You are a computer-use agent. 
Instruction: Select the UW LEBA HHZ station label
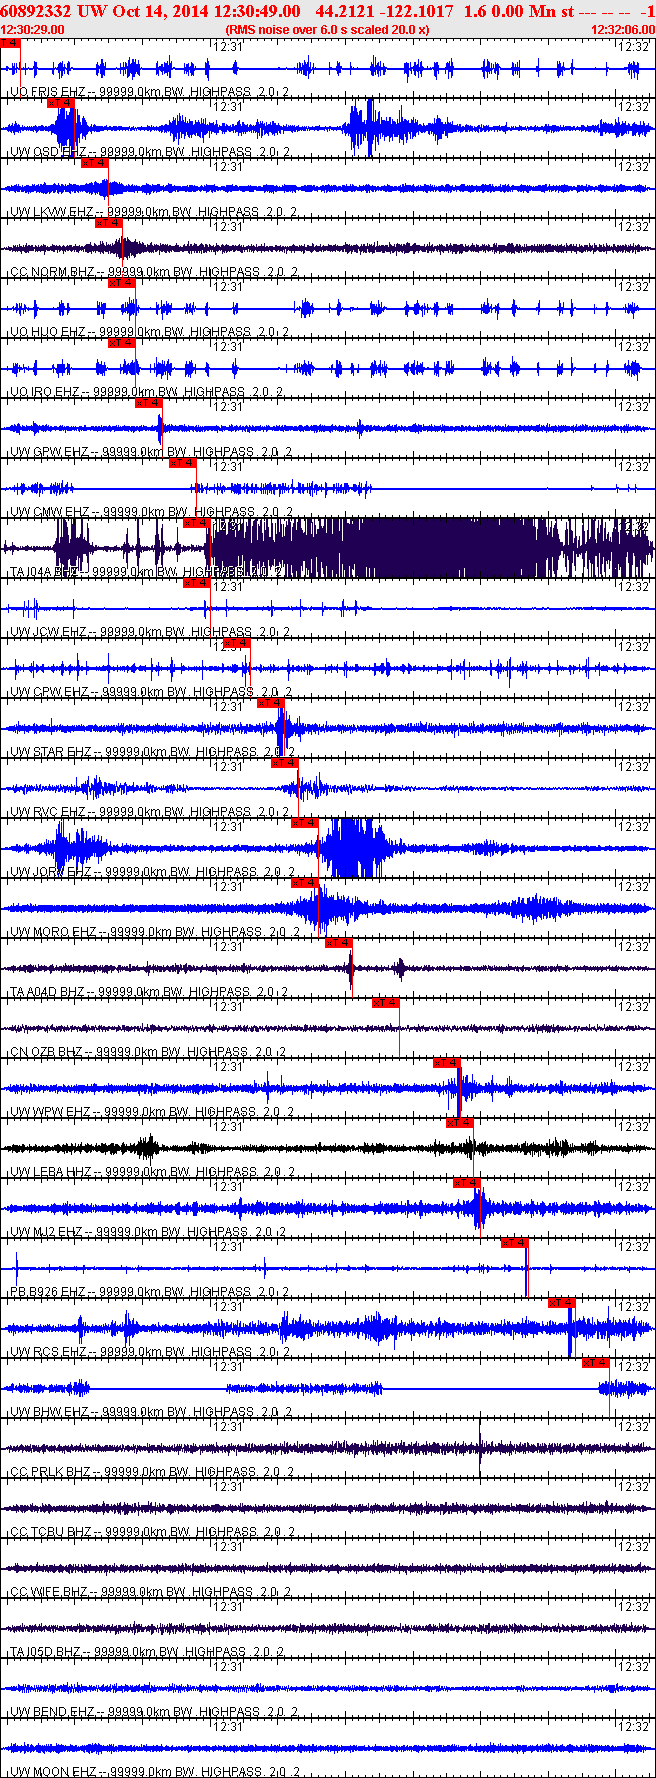point(51,1172)
